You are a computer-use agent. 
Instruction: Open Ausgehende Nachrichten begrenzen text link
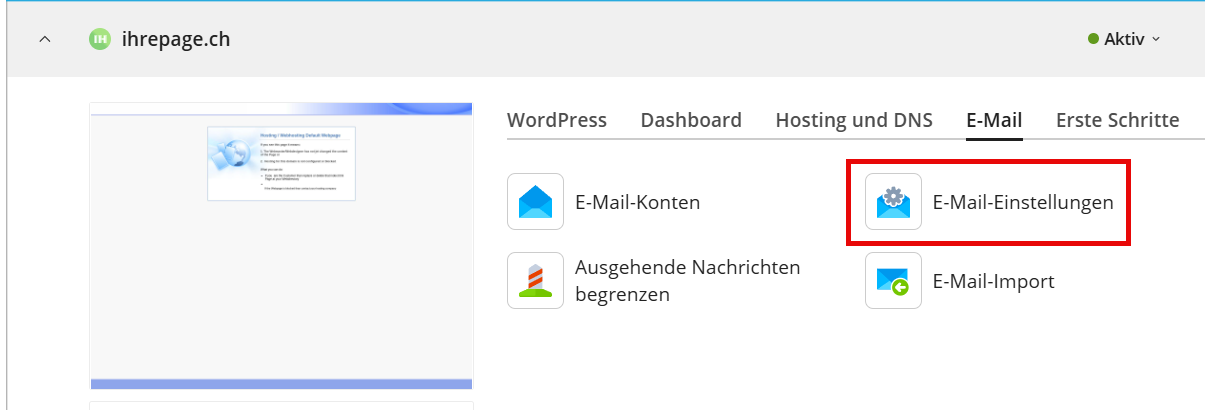coord(687,281)
